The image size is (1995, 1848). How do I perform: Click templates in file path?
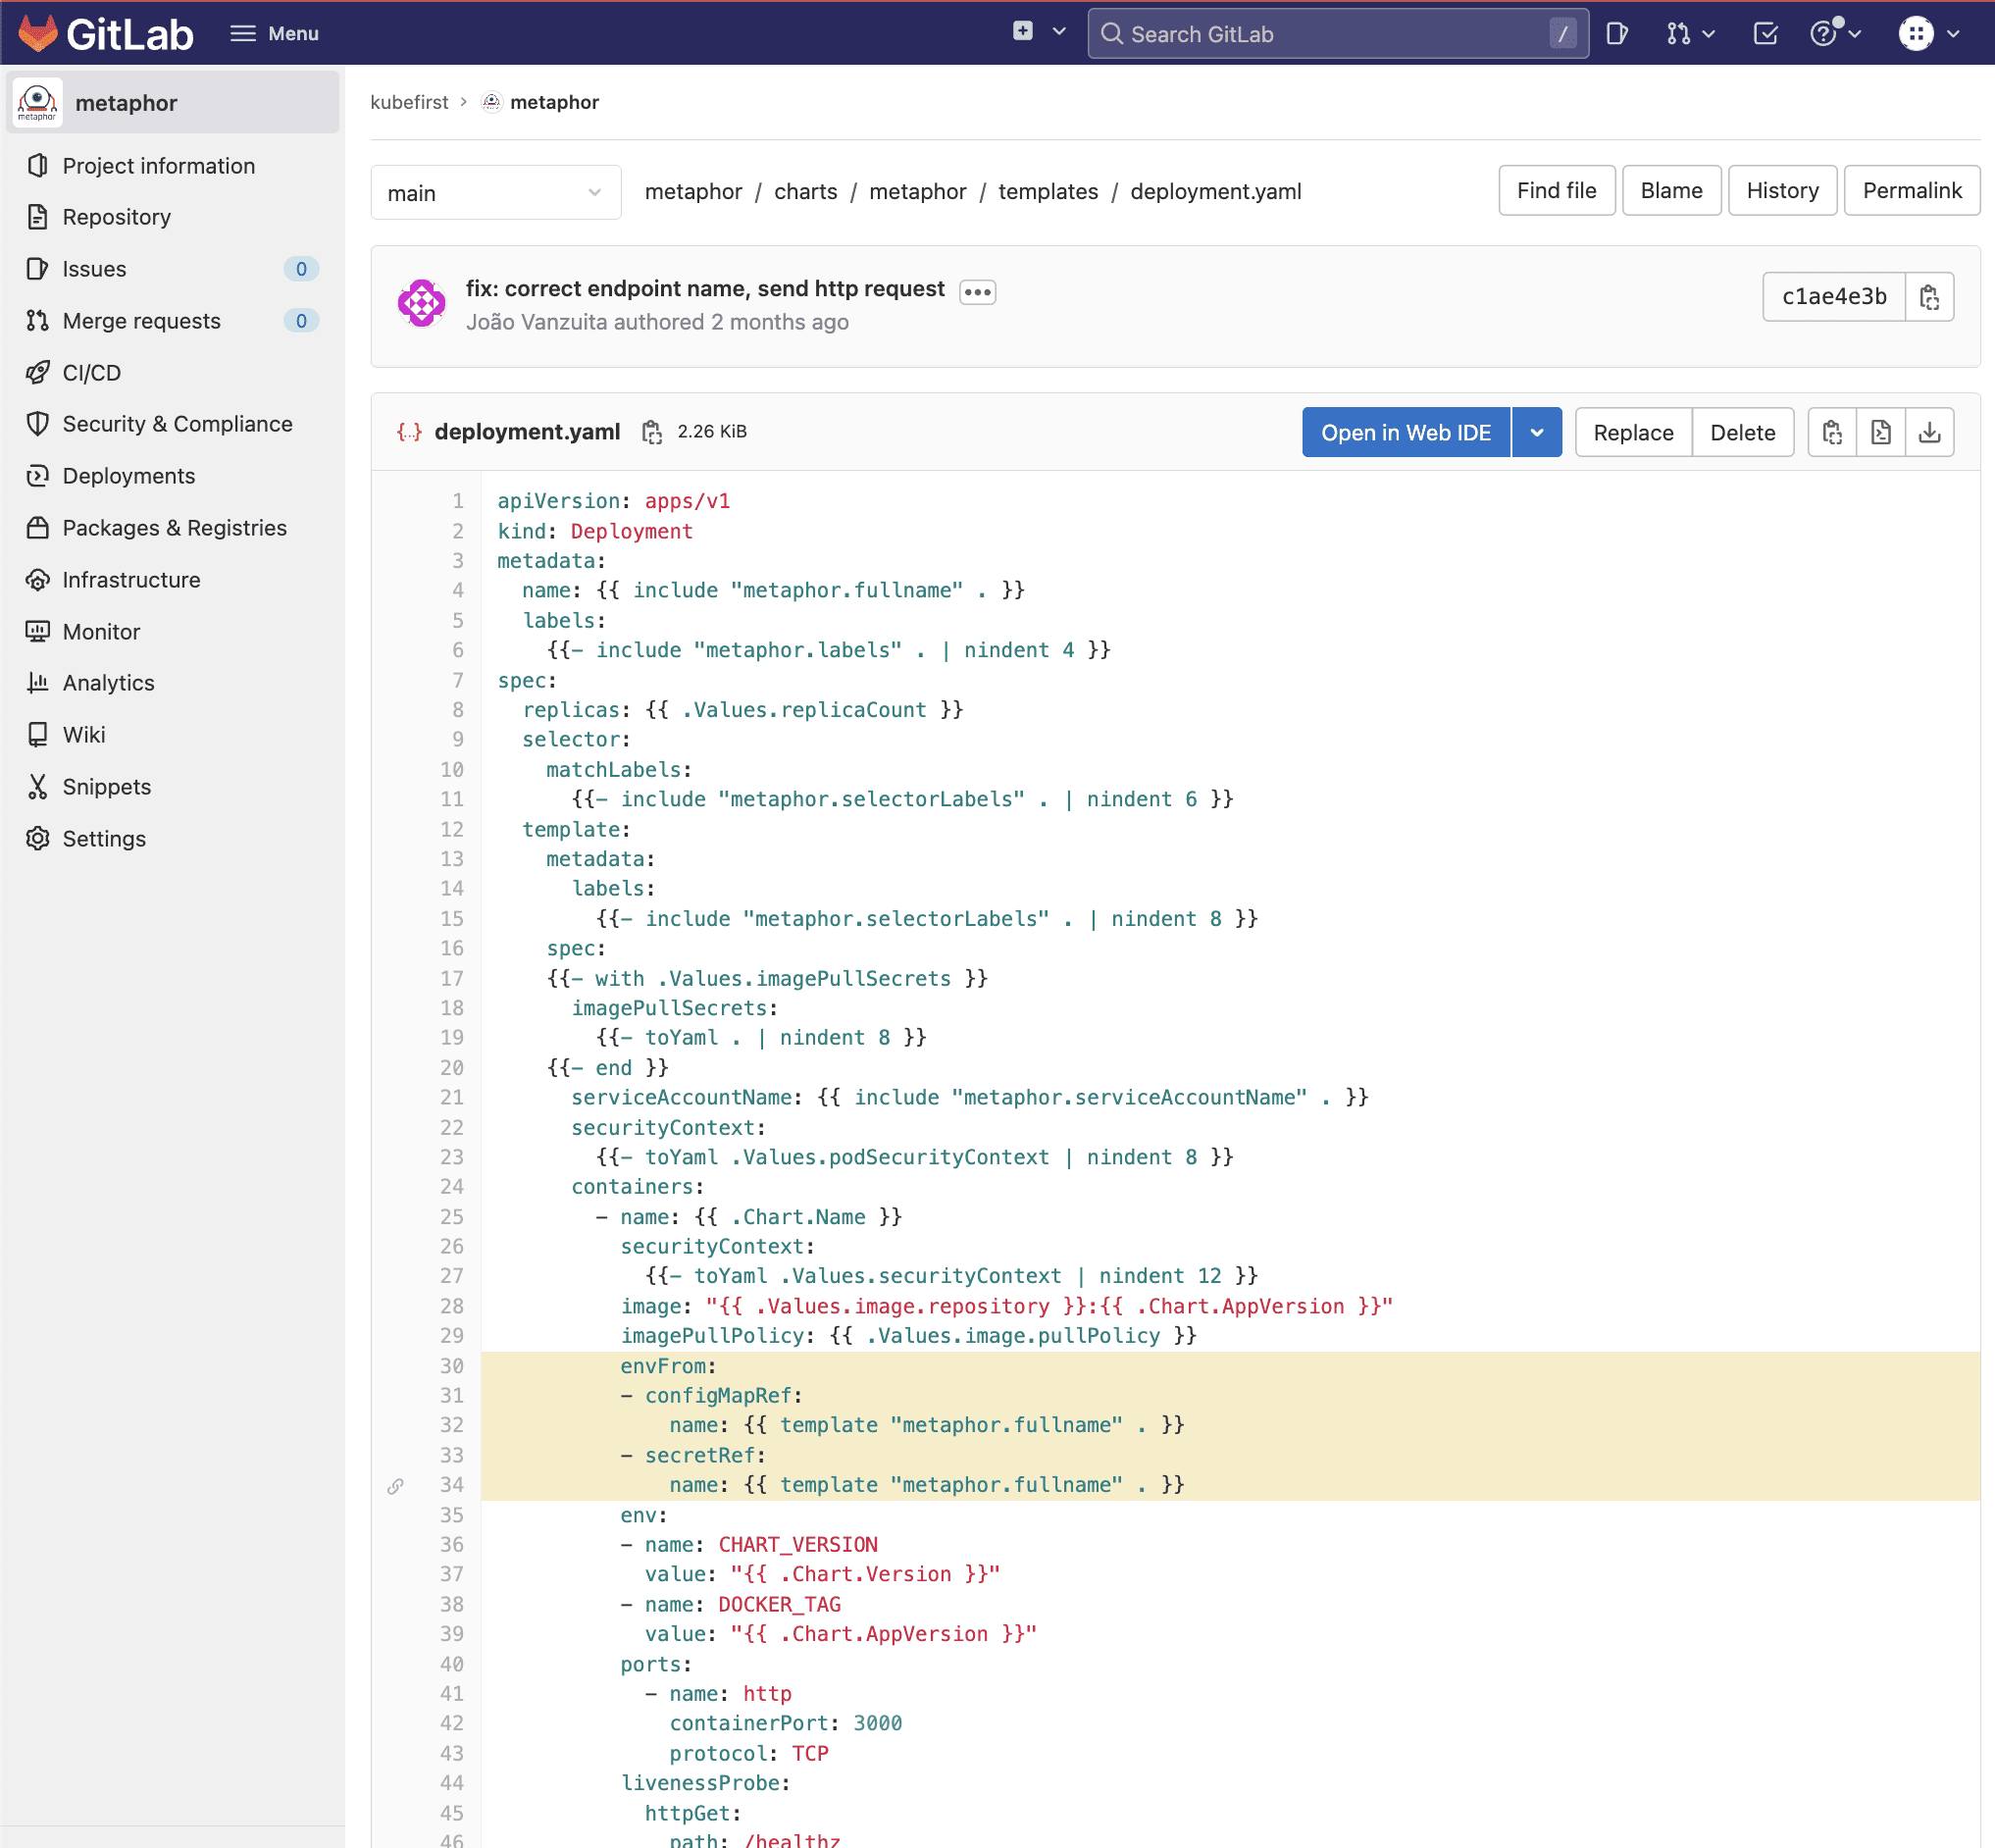click(x=1048, y=192)
